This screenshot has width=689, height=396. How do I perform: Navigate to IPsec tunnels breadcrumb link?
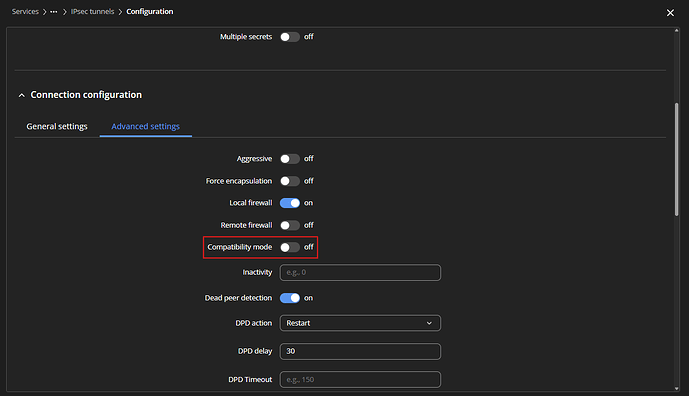92,11
